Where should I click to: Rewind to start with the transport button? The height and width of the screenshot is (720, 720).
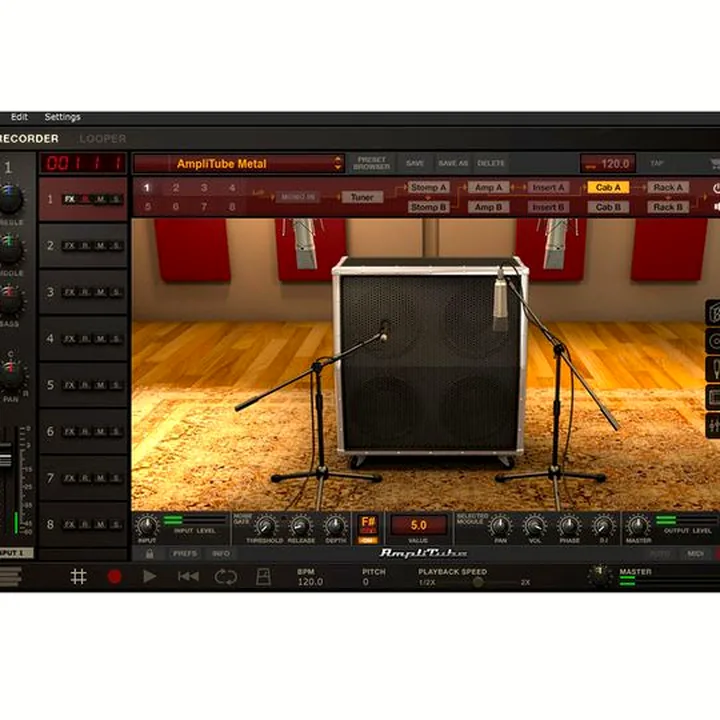[188, 577]
